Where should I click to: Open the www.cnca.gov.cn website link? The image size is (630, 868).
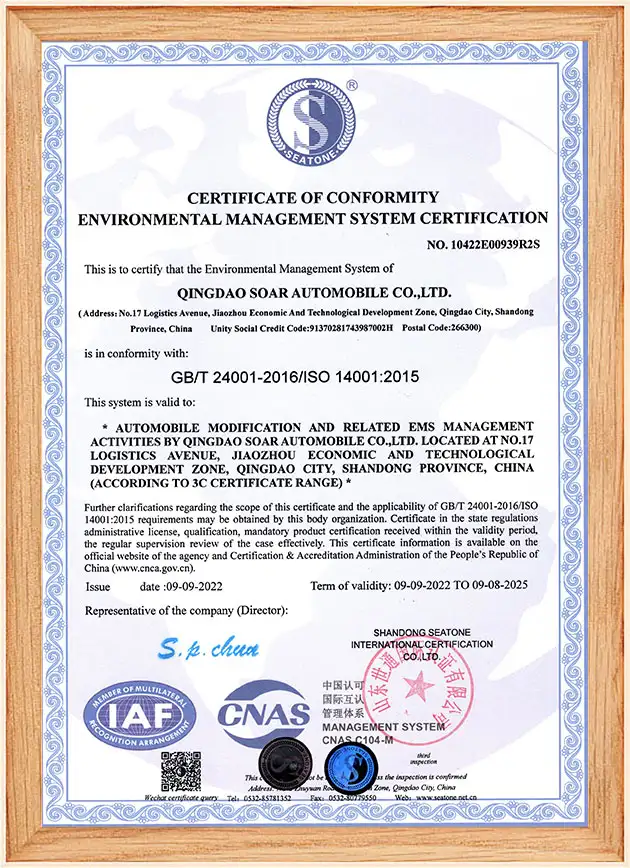154,568
